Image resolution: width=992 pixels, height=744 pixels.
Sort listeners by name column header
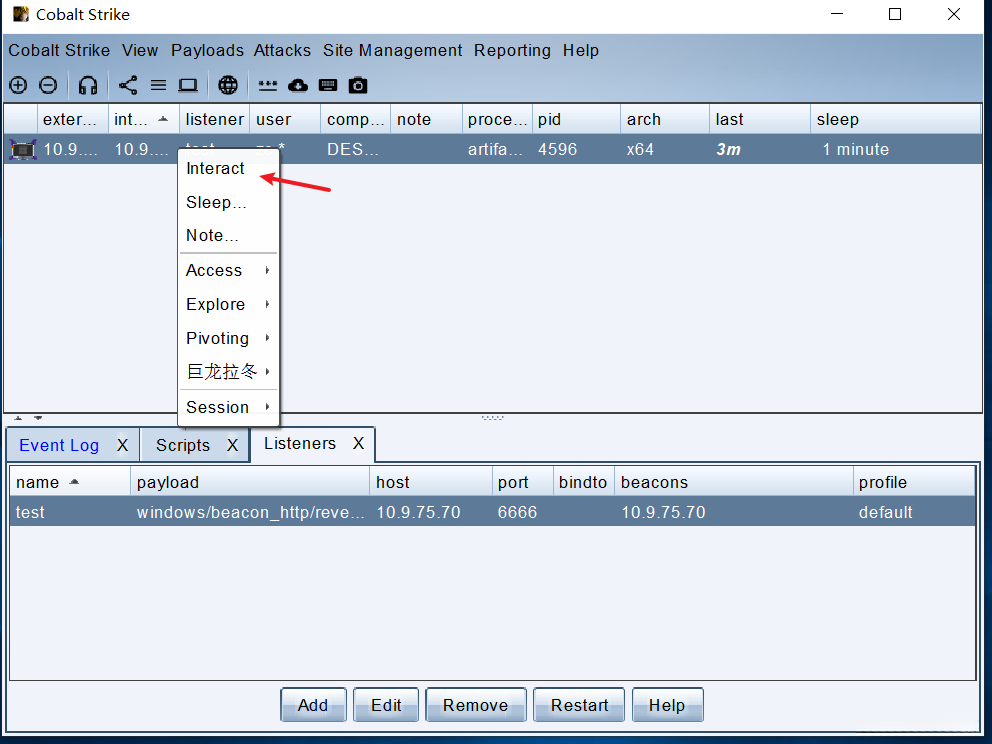(70, 482)
